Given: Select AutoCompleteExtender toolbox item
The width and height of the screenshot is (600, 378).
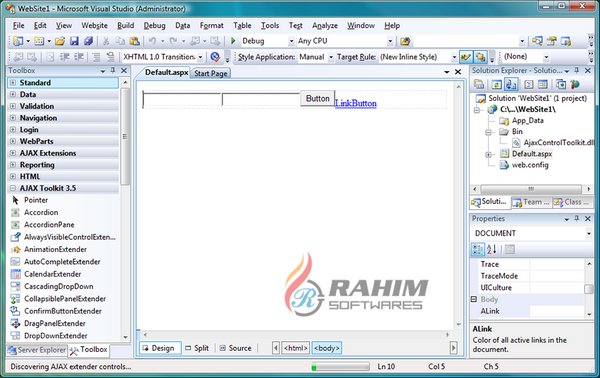Looking at the screenshot, I should click(62, 262).
